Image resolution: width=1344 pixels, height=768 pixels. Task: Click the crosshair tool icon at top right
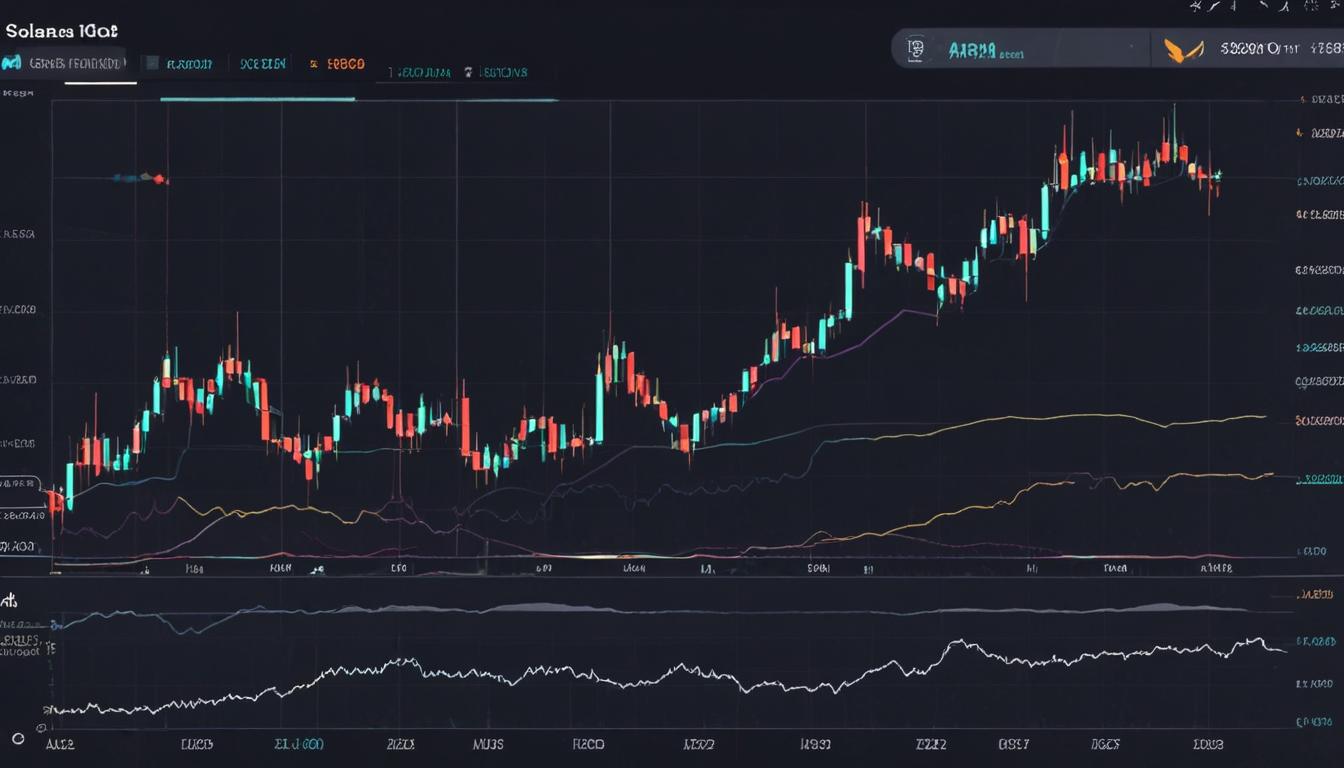click(1192, 7)
